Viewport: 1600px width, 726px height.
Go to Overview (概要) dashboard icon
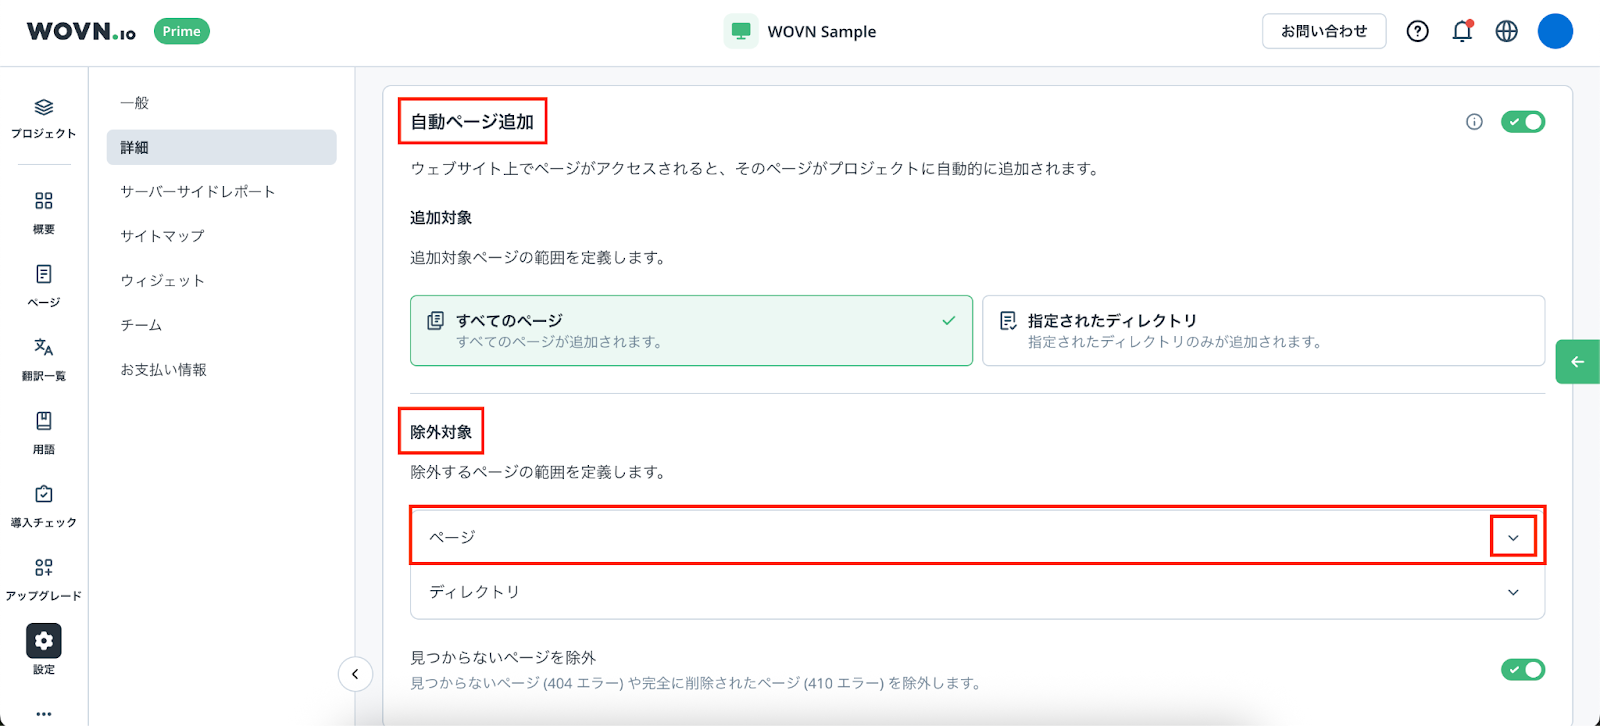(x=44, y=202)
